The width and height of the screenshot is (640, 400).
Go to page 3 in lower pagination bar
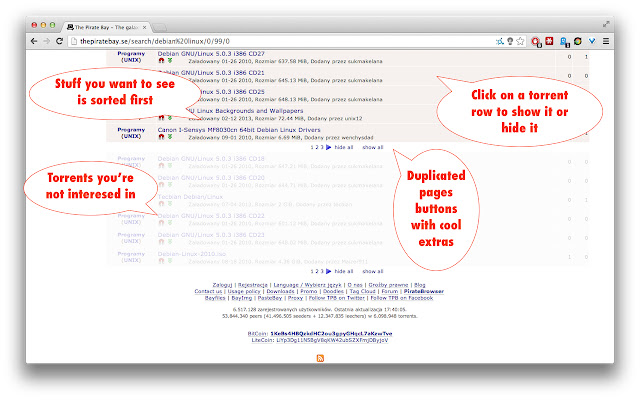click(322, 271)
